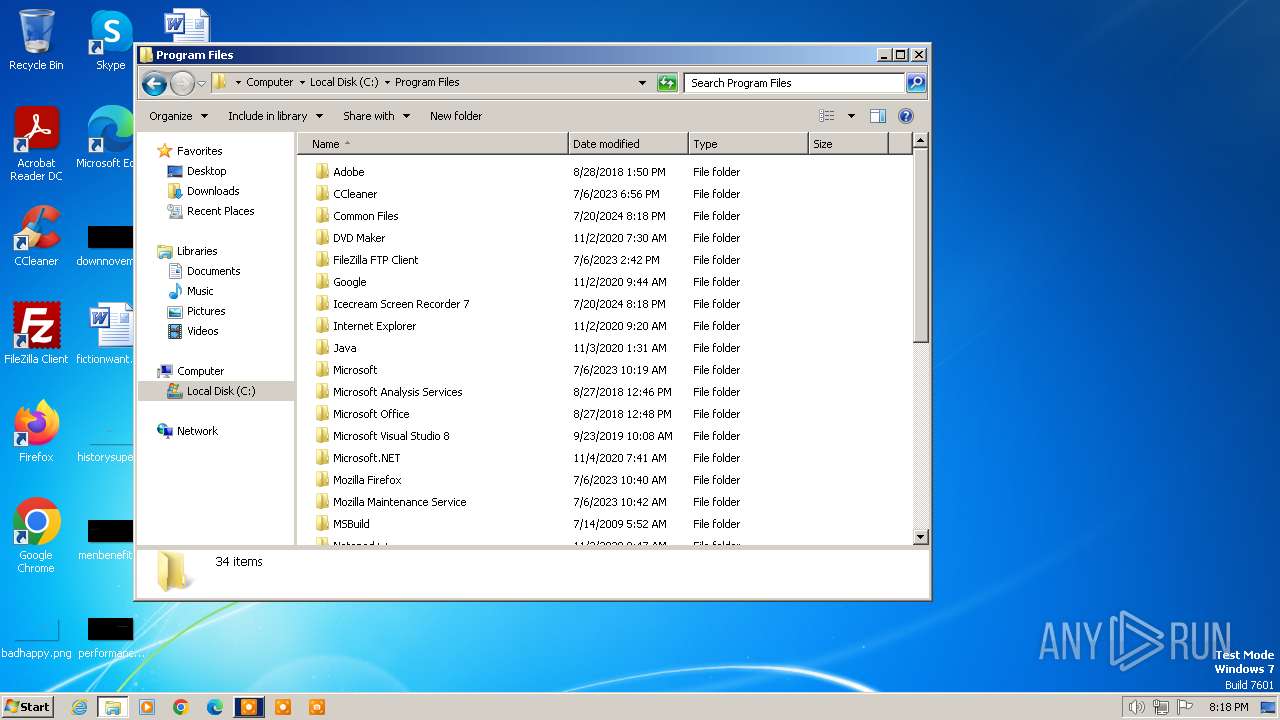Select Computer in the navigation pane
Viewport: 1280px width, 720px height.
(200, 371)
